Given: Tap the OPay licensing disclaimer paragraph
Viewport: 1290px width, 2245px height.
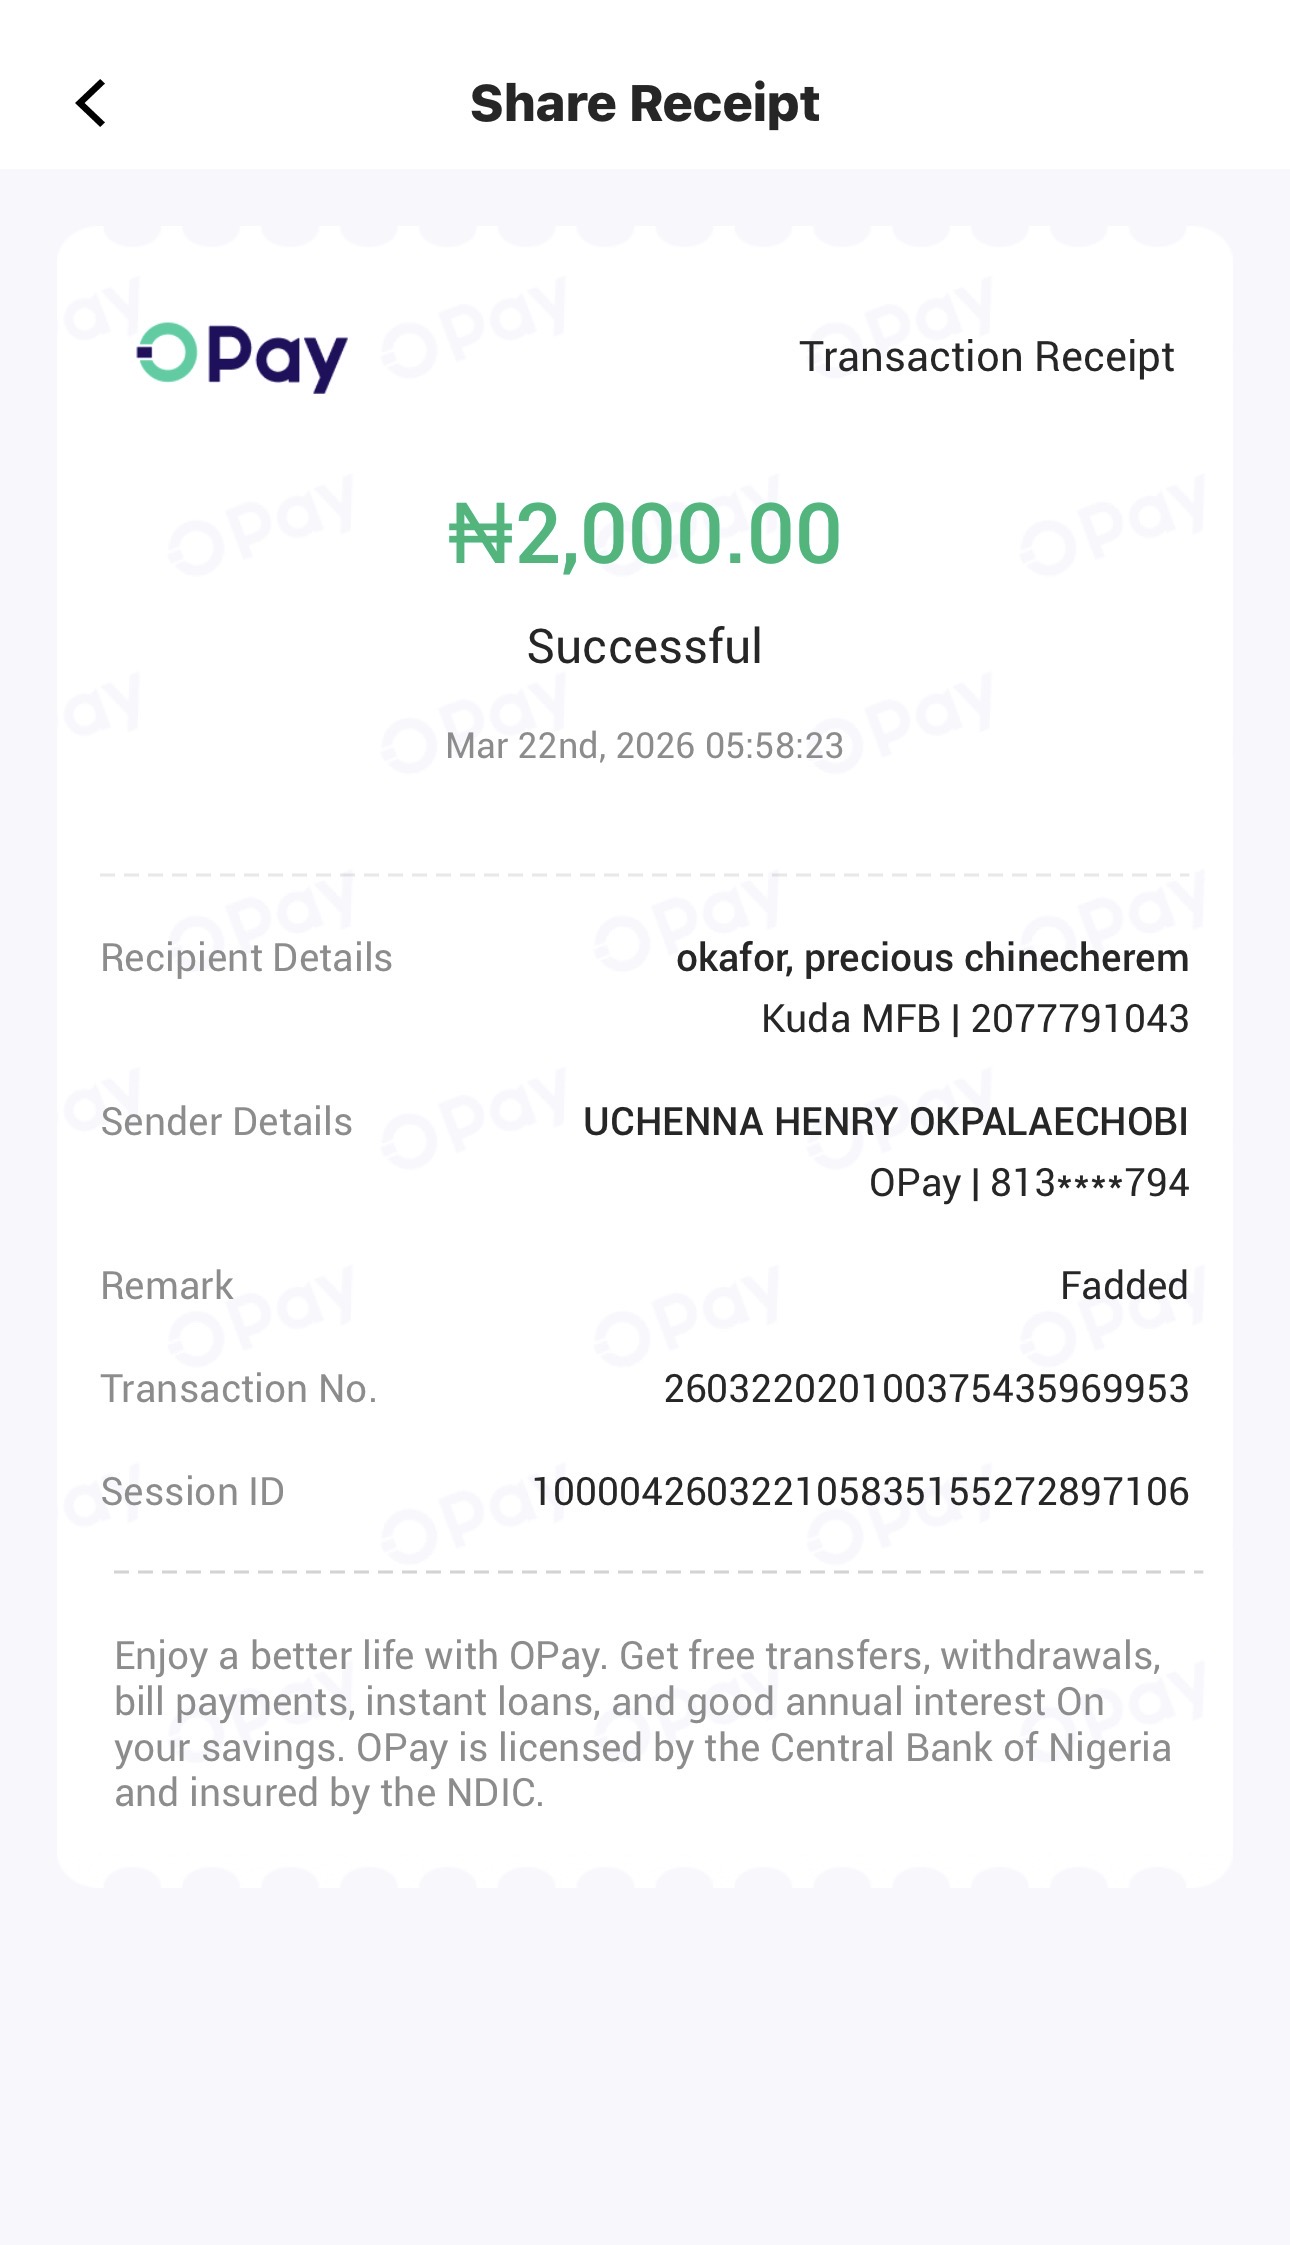Looking at the screenshot, I should click(642, 1724).
